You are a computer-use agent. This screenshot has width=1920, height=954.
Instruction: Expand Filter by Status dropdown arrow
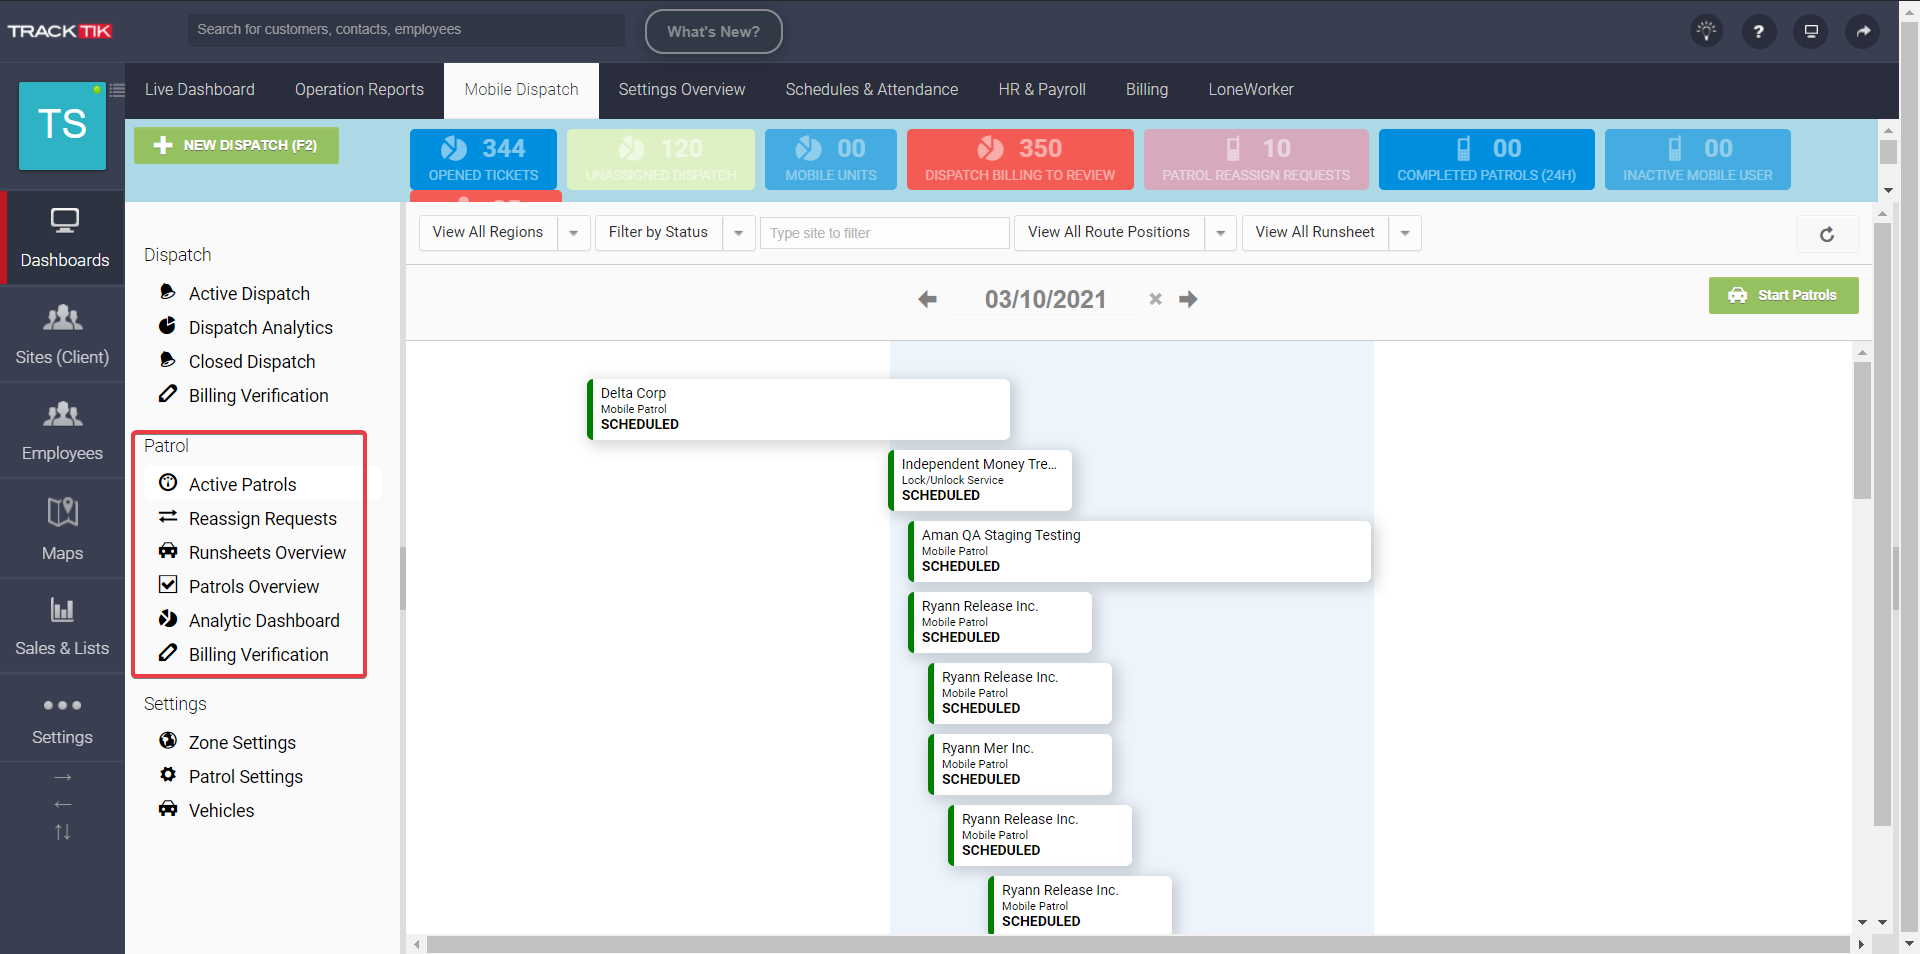pyautogui.click(x=738, y=233)
